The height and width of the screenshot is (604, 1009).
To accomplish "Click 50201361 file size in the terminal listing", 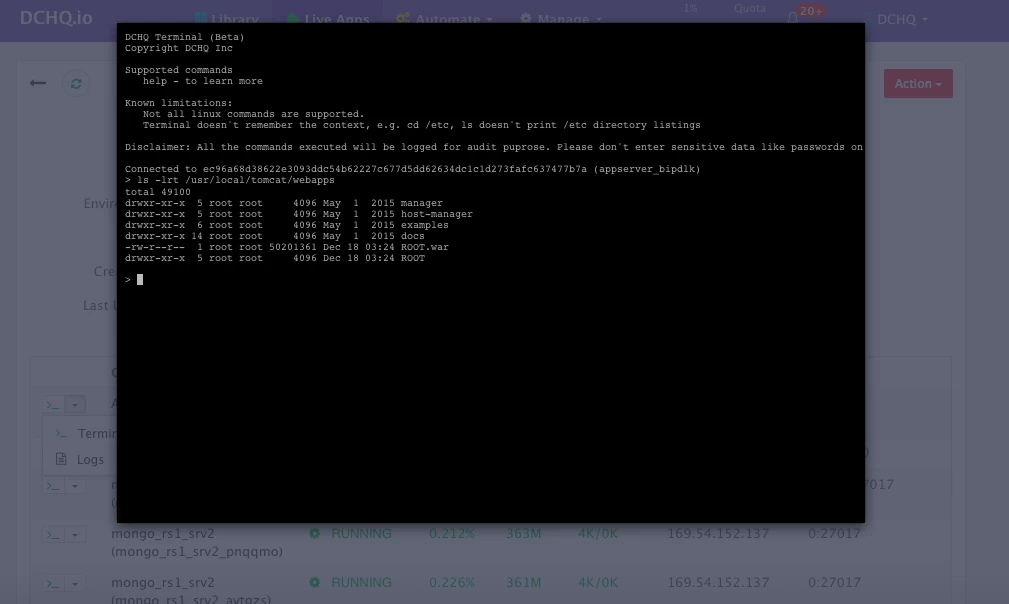I will tap(293, 247).
